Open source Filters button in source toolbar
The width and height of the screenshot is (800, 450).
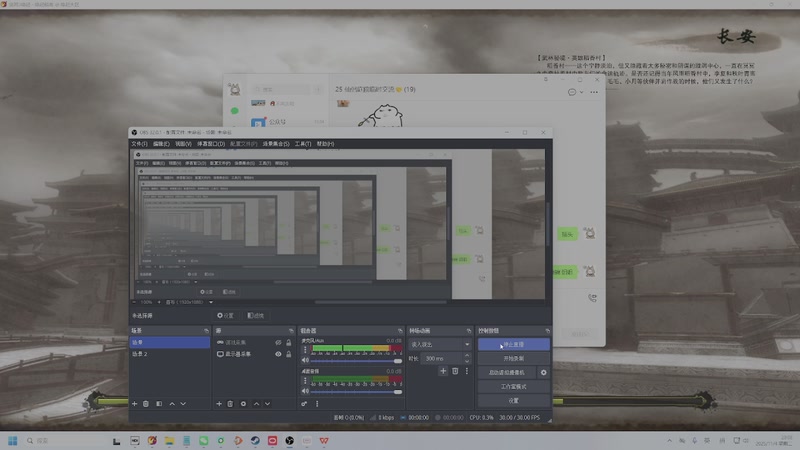[256, 316]
